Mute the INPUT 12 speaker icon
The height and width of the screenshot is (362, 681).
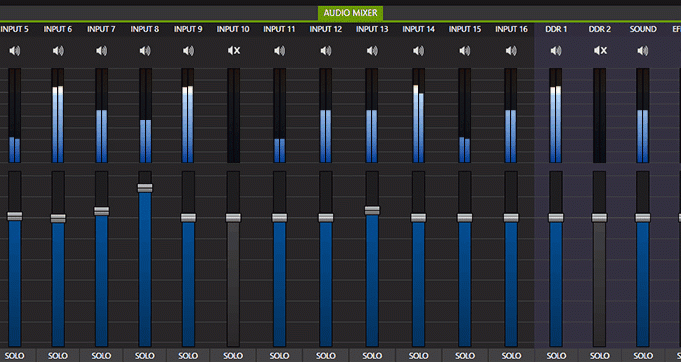(x=326, y=51)
